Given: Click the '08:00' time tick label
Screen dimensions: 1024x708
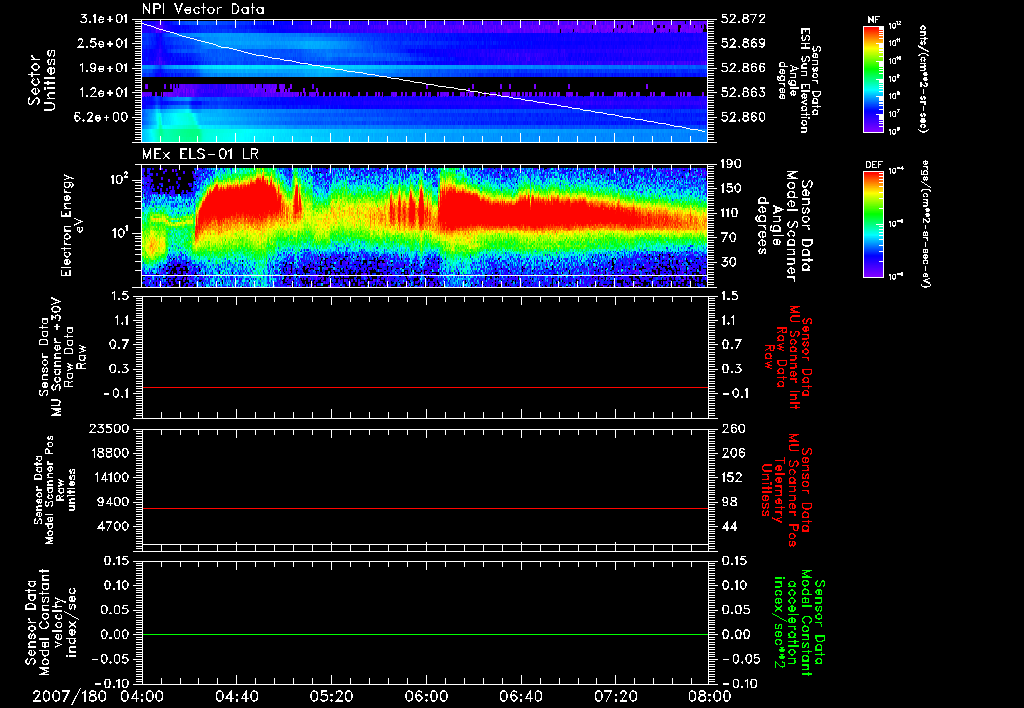Looking at the screenshot, I should coord(709,696).
